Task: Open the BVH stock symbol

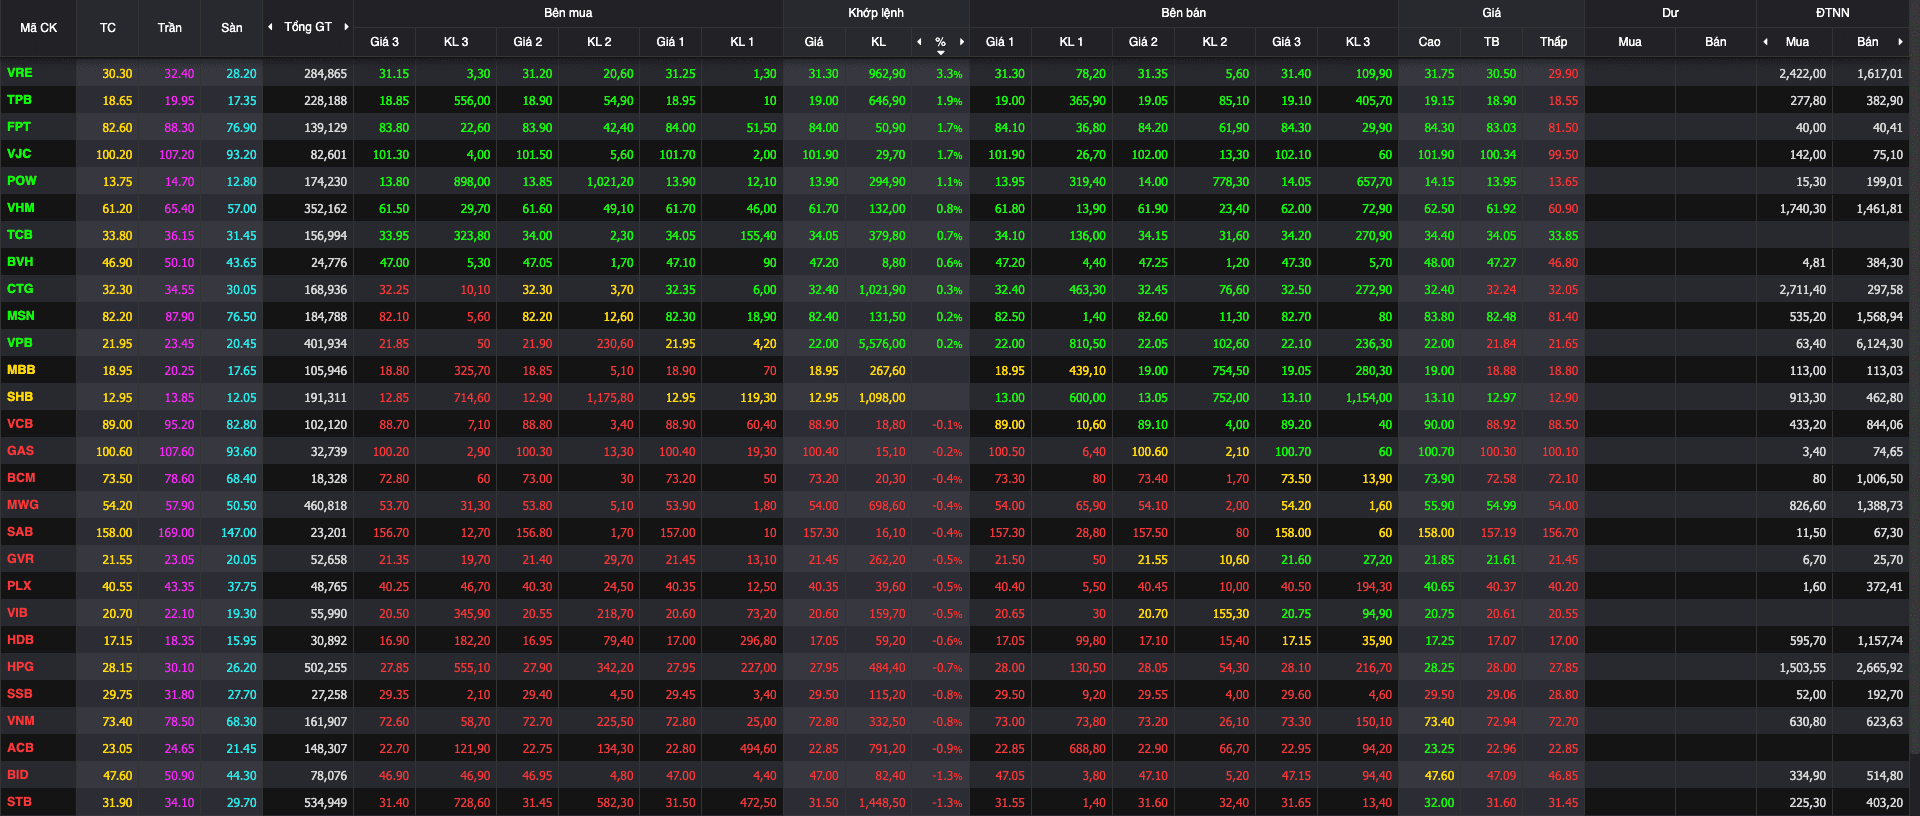Action: point(20,262)
